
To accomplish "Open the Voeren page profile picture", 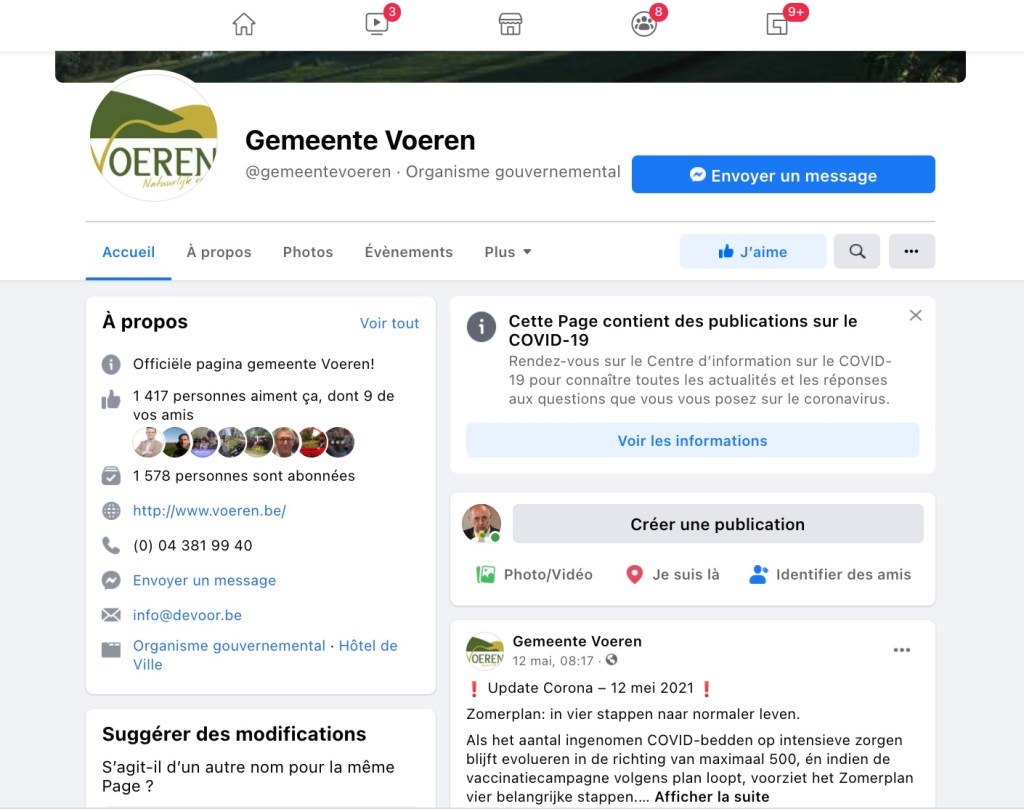I will click(x=154, y=136).
